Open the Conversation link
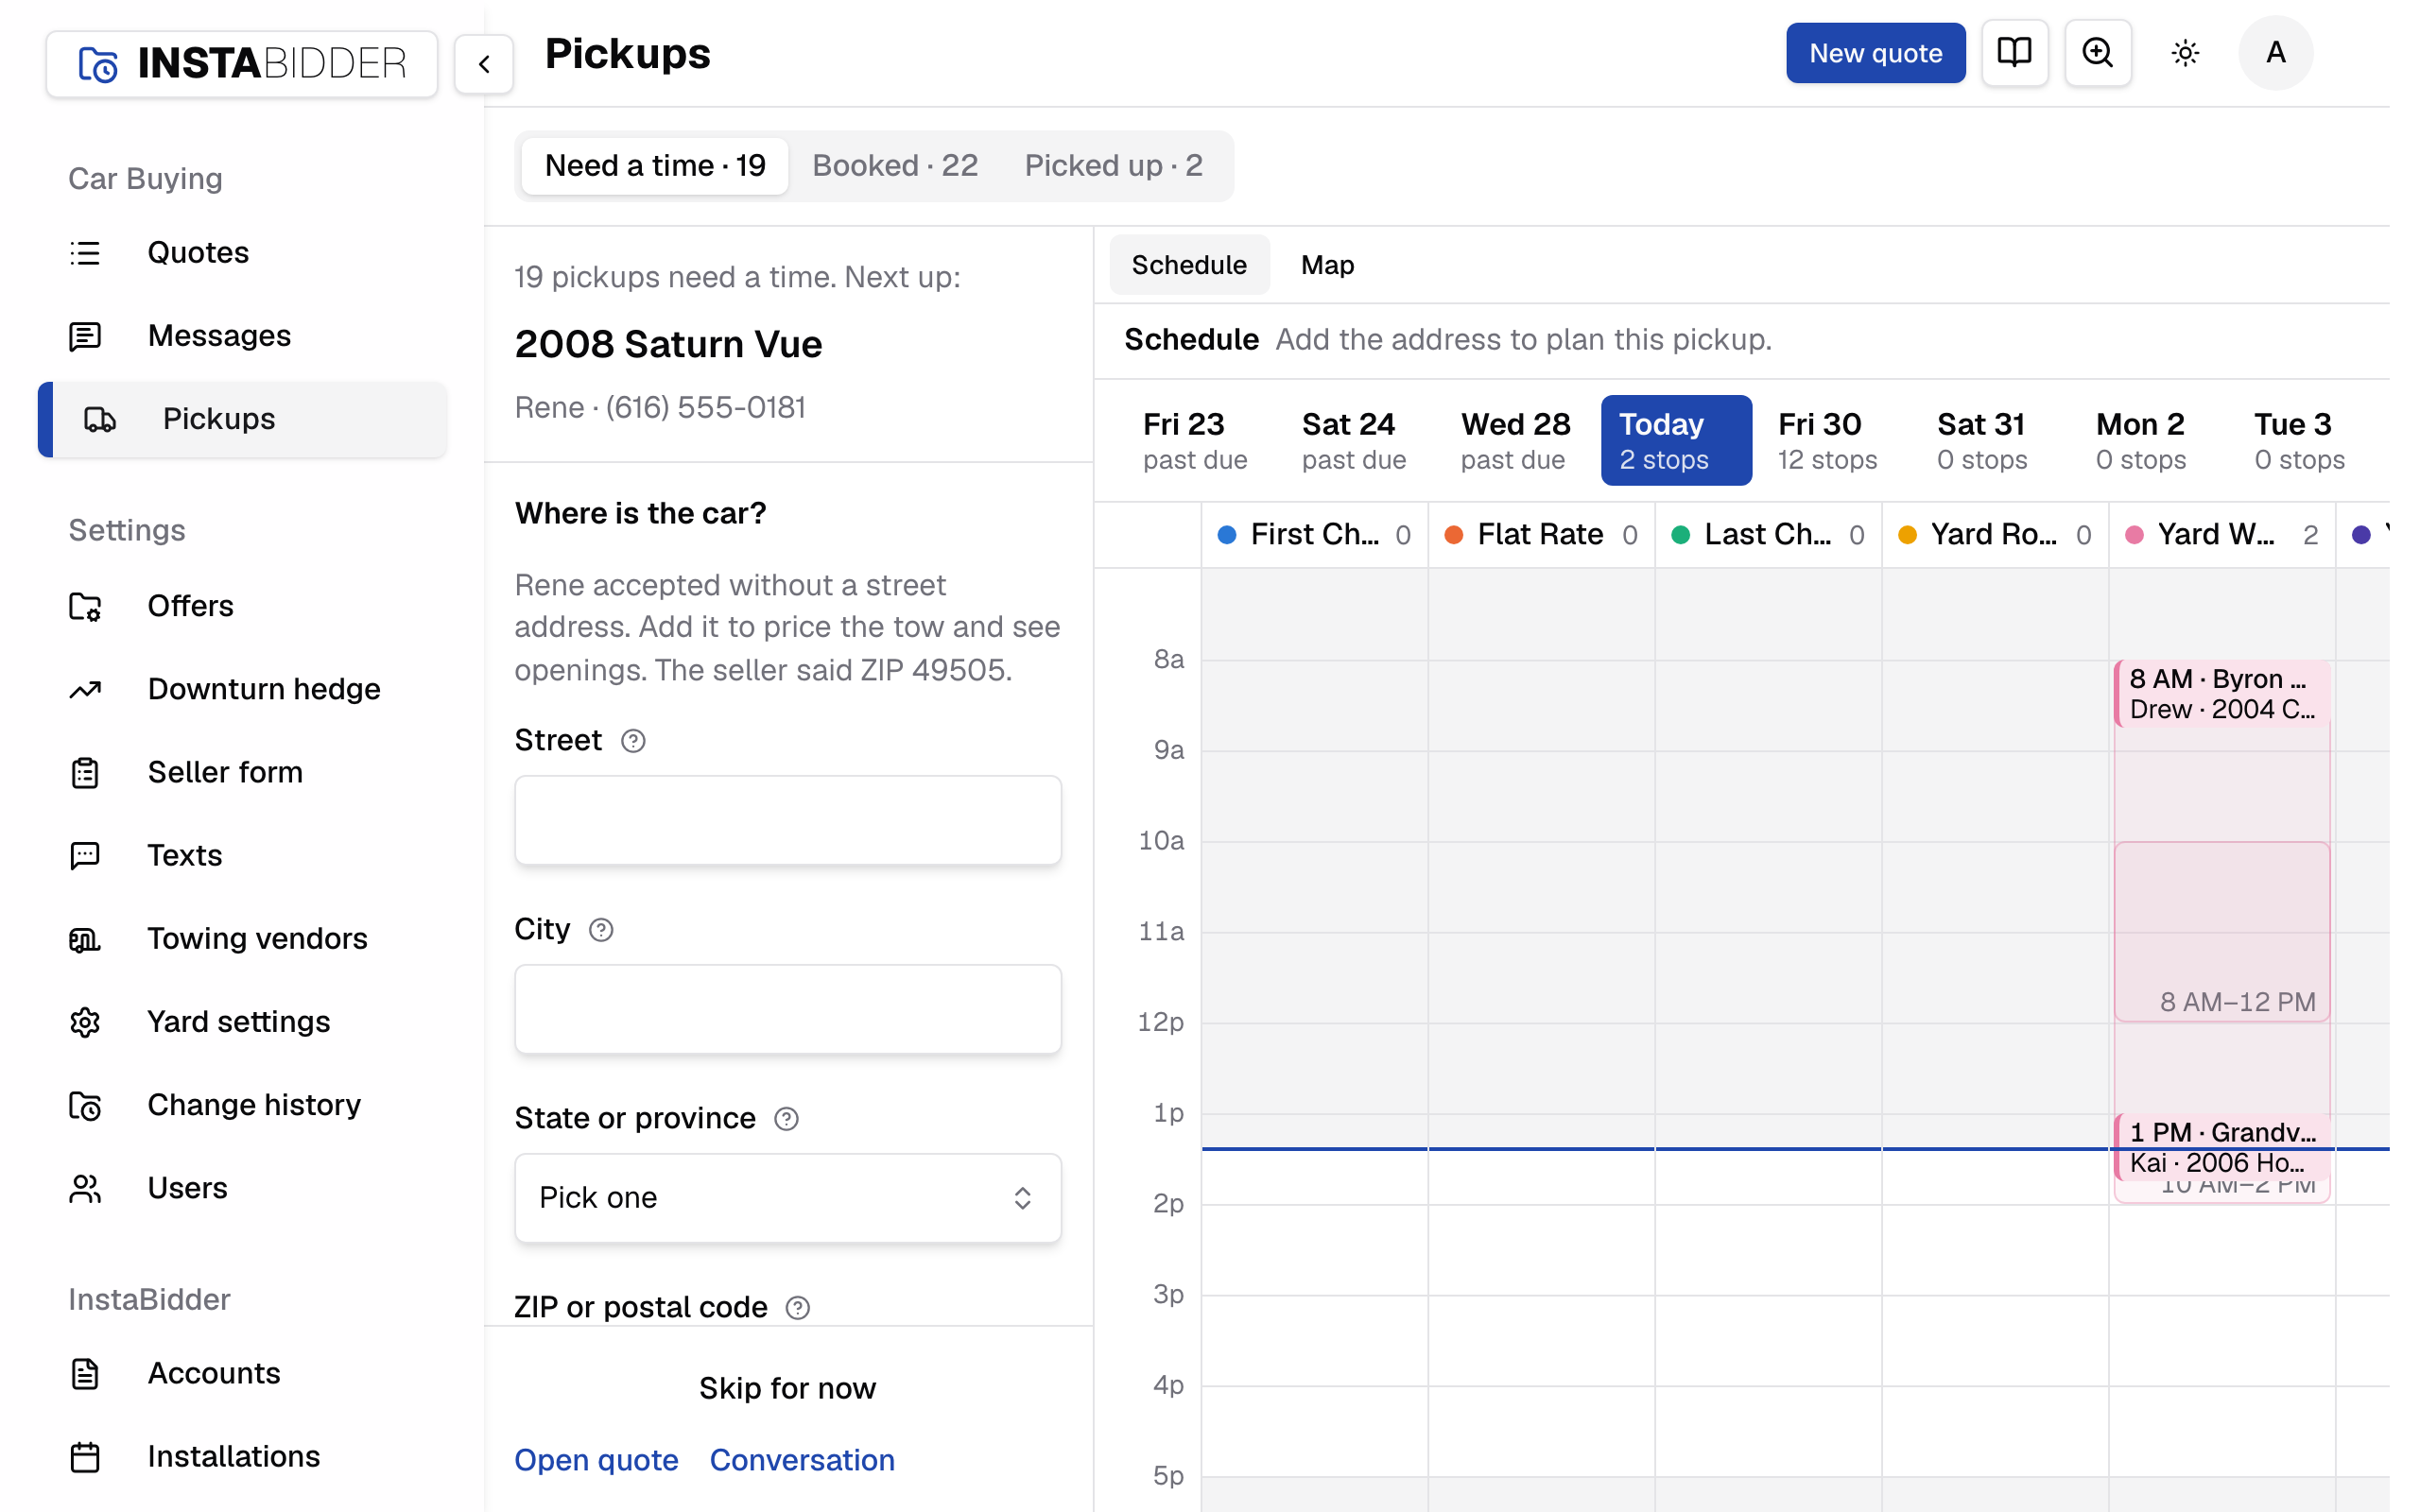Image resolution: width=2420 pixels, height=1512 pixels. pyautogui.click(x=802, y=1460)
